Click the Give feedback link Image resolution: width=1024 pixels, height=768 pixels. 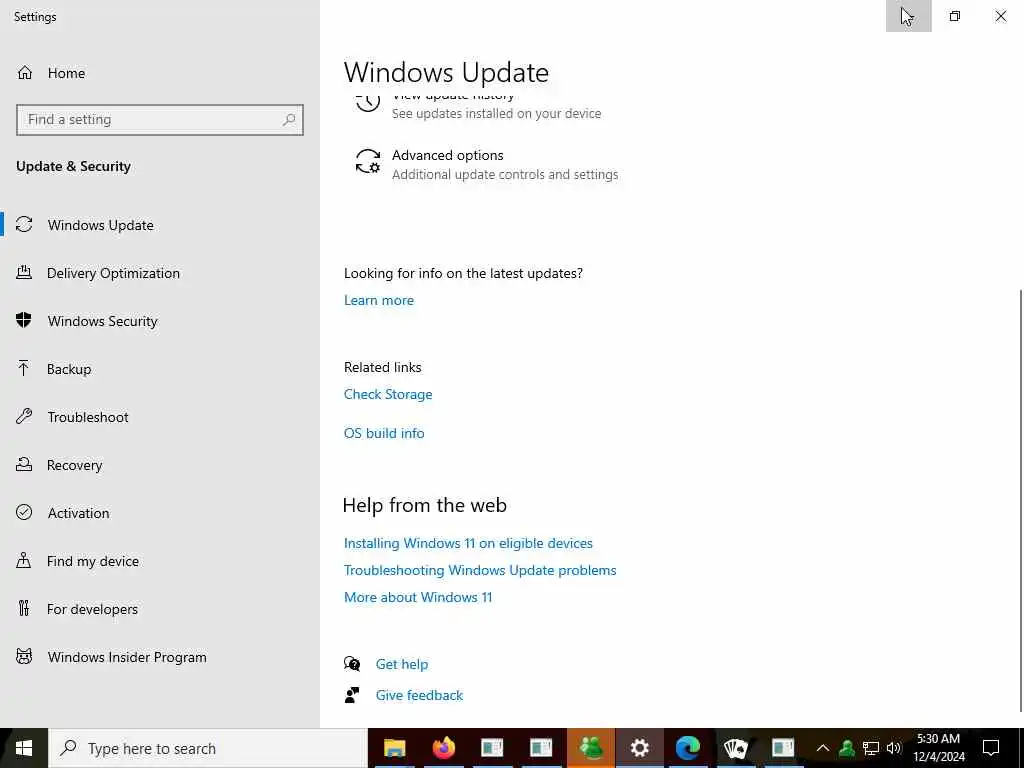(419, 695)
